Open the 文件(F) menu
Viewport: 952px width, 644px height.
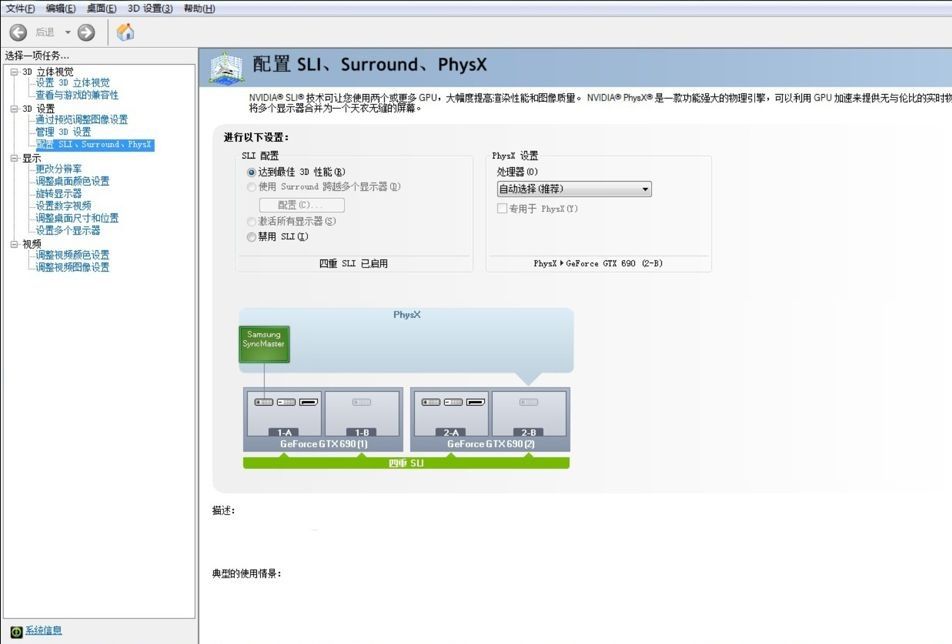20,8
